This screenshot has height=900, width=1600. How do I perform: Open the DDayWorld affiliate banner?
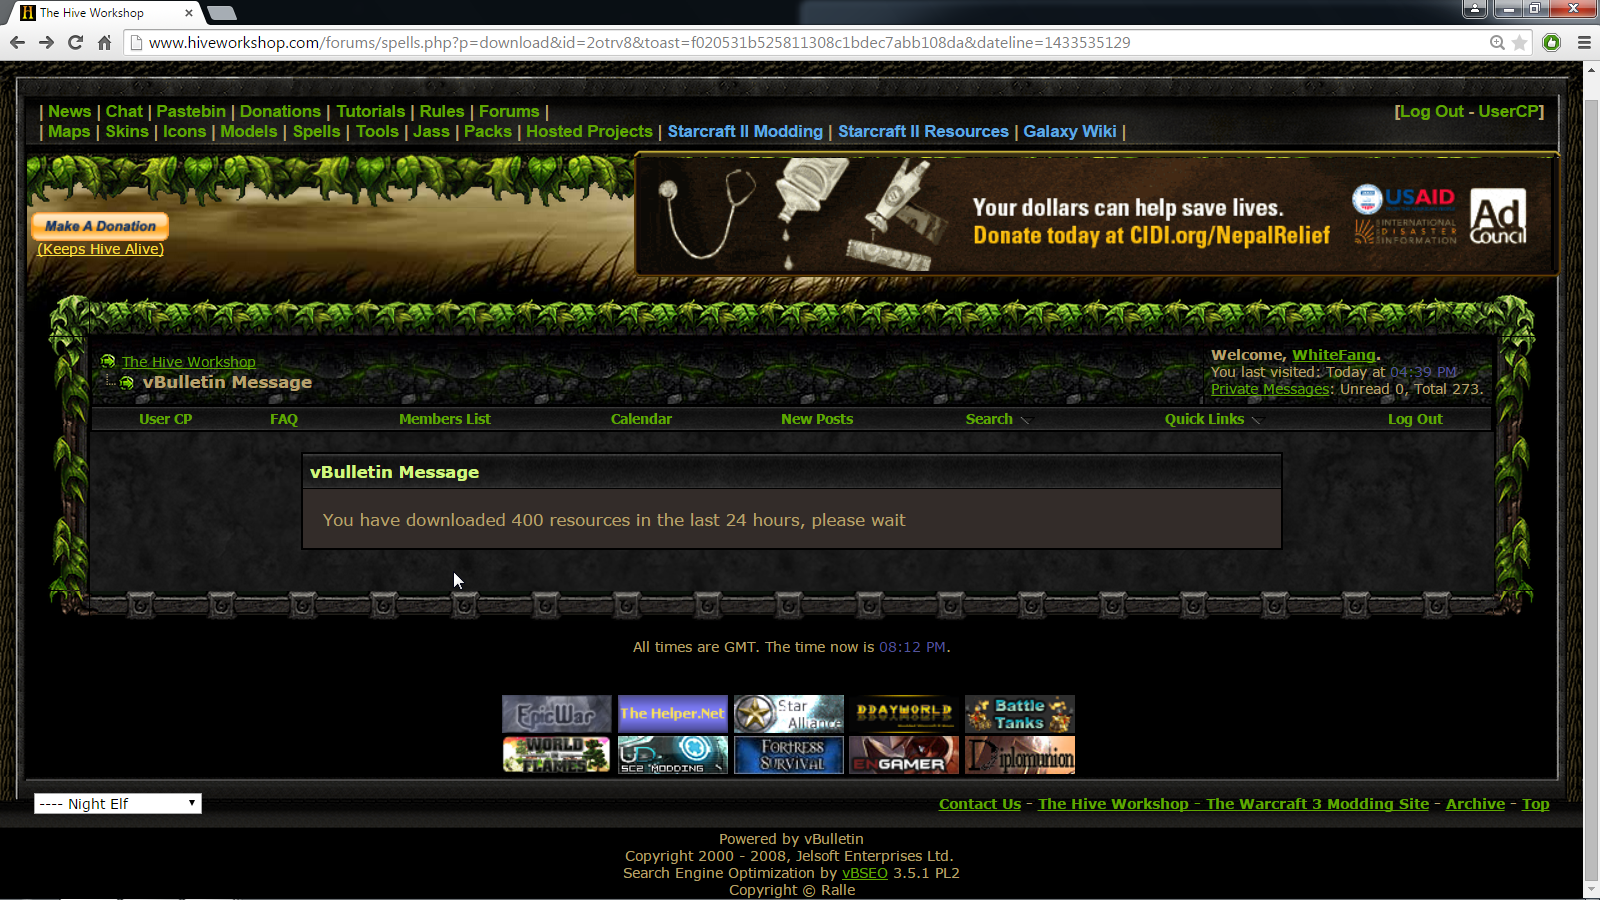904,714
